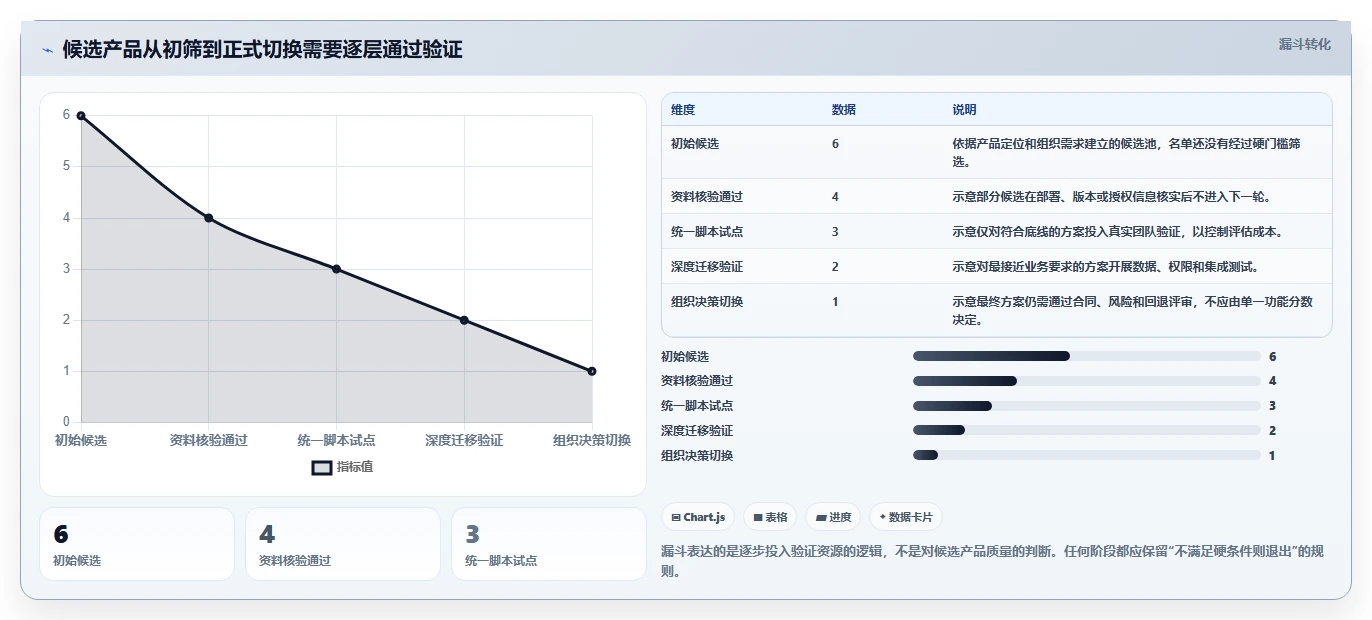
Task: Click the 初始候选 table row label
Action: [695, 144]
